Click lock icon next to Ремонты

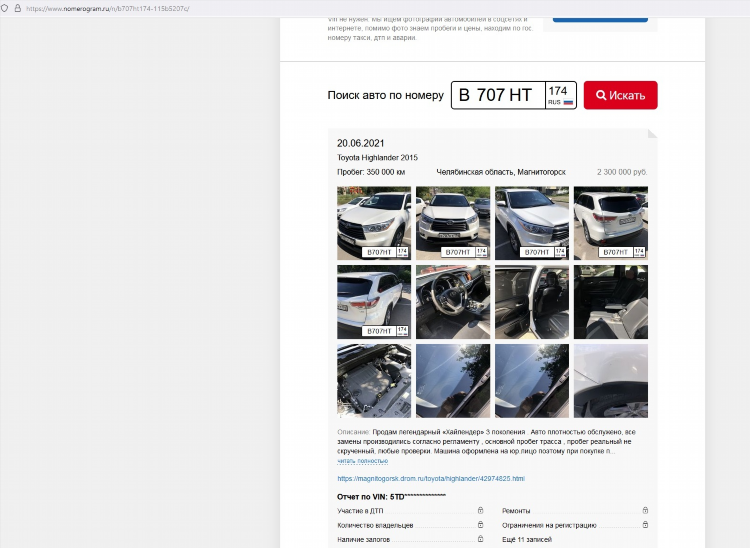click(x=645, y=511)
